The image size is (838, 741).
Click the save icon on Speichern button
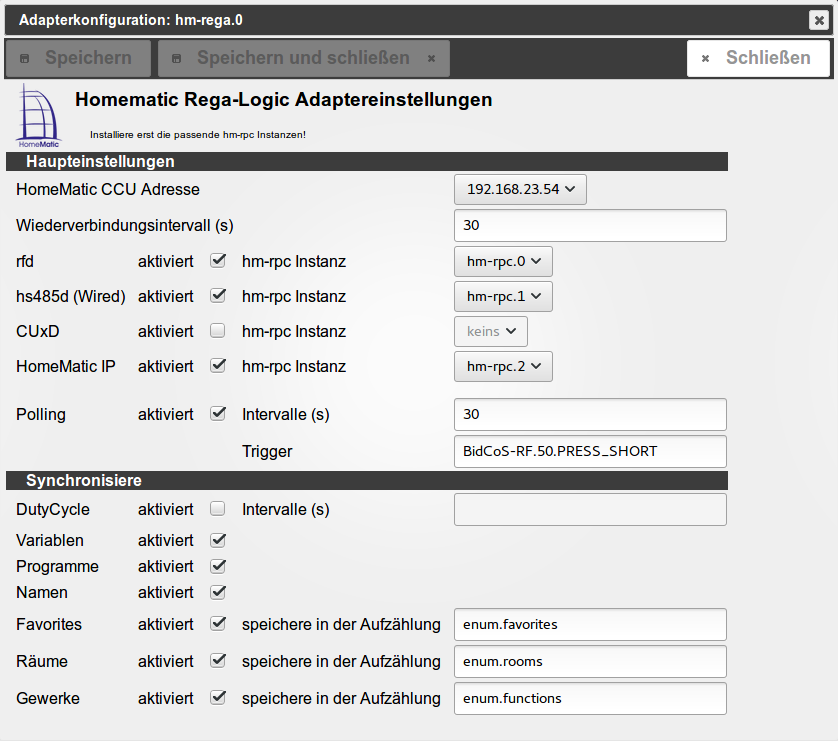pyautogui.click(x=26, y=59)
